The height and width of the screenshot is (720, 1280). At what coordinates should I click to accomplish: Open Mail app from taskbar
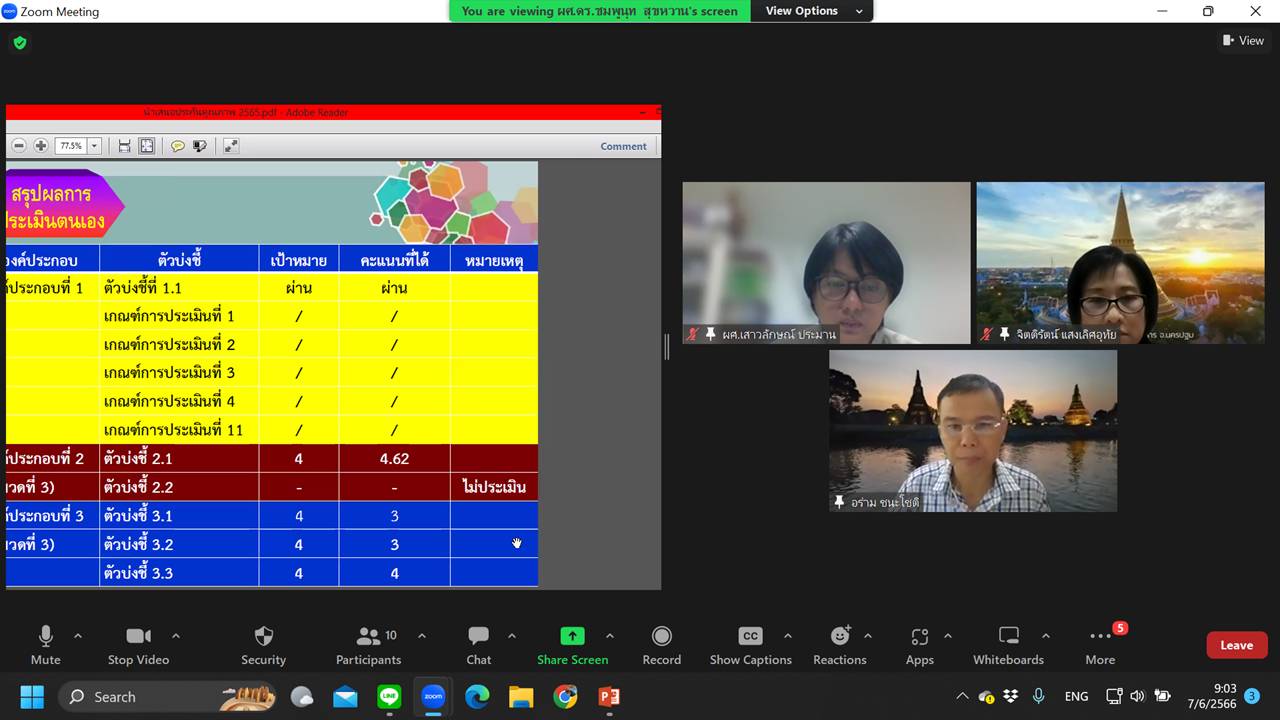point(345,696)
